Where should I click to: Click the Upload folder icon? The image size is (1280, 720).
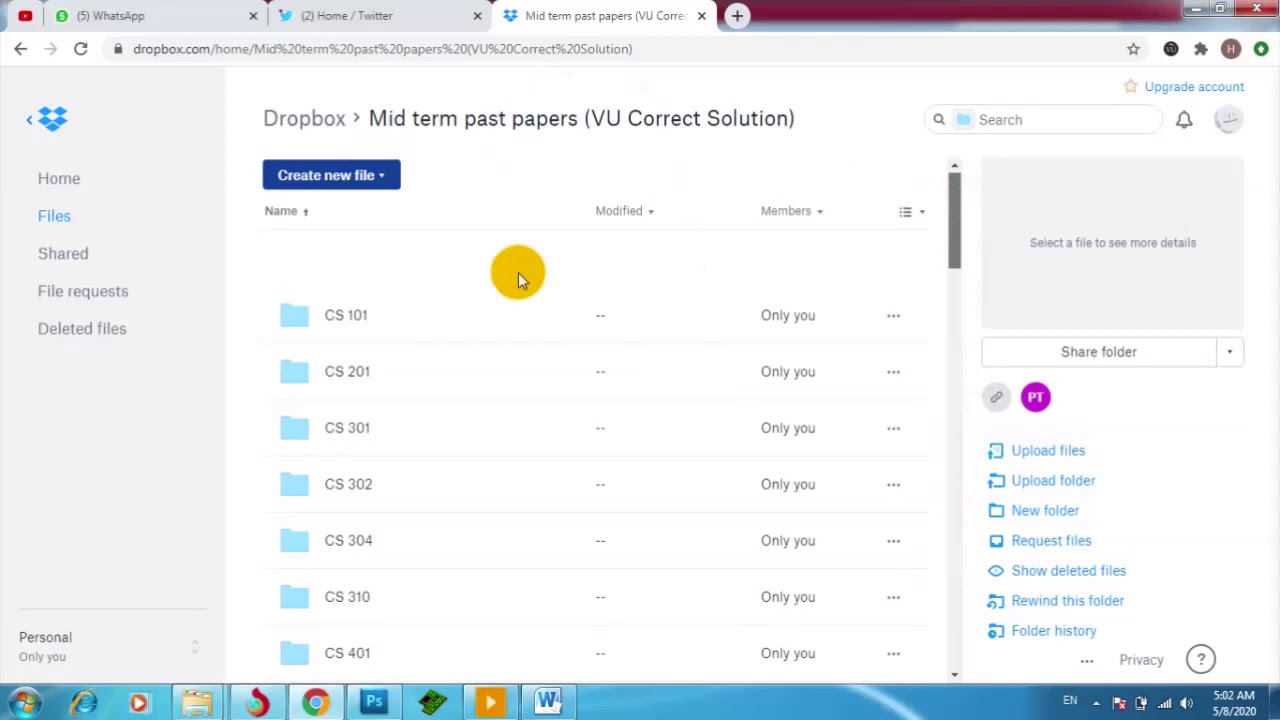pyautogui.click(x=995, y=481)
